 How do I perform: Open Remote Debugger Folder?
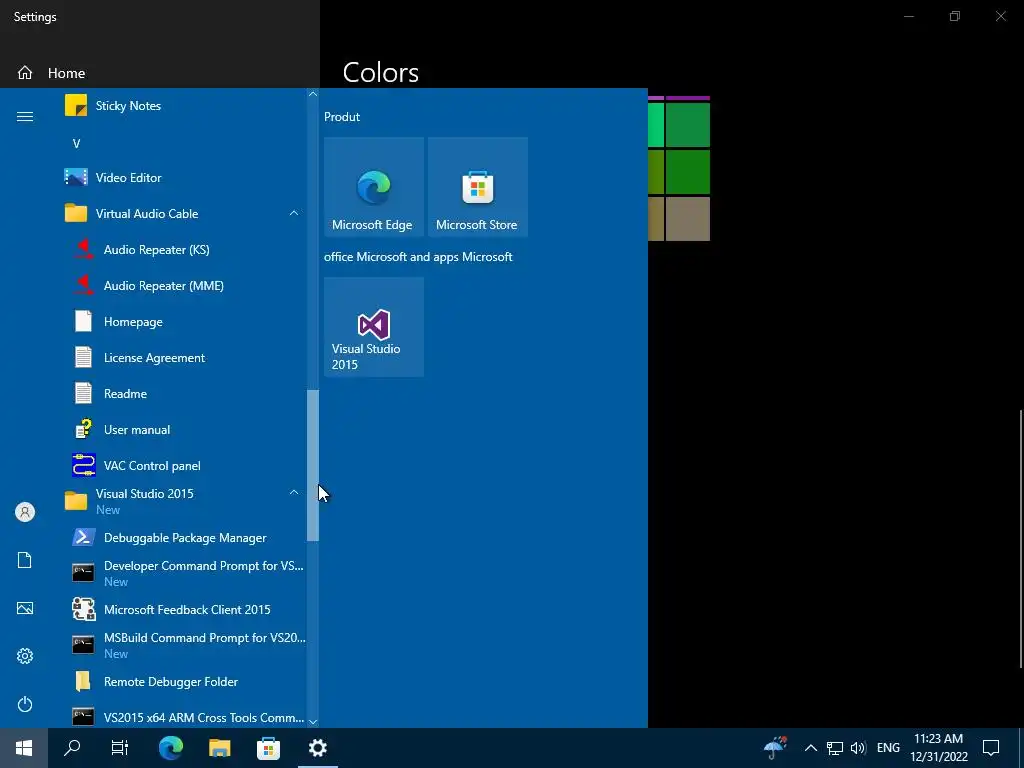point(183,681)
